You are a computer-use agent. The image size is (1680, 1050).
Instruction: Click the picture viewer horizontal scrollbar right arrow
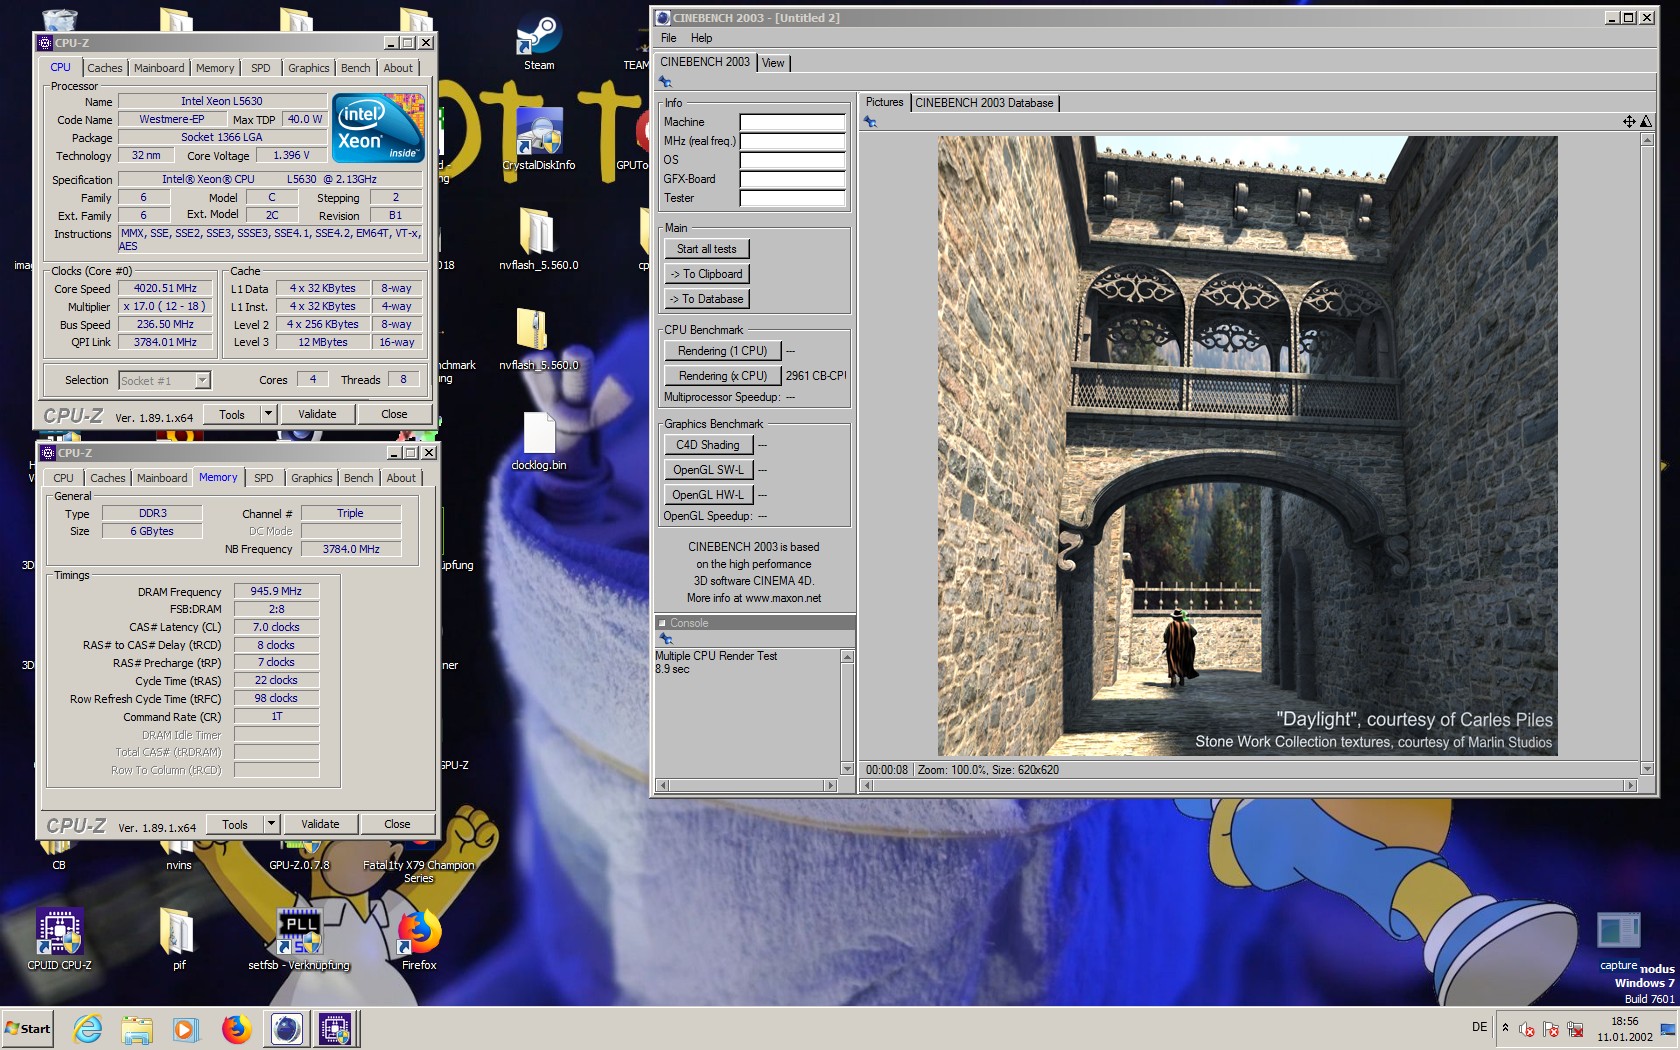1631,786
